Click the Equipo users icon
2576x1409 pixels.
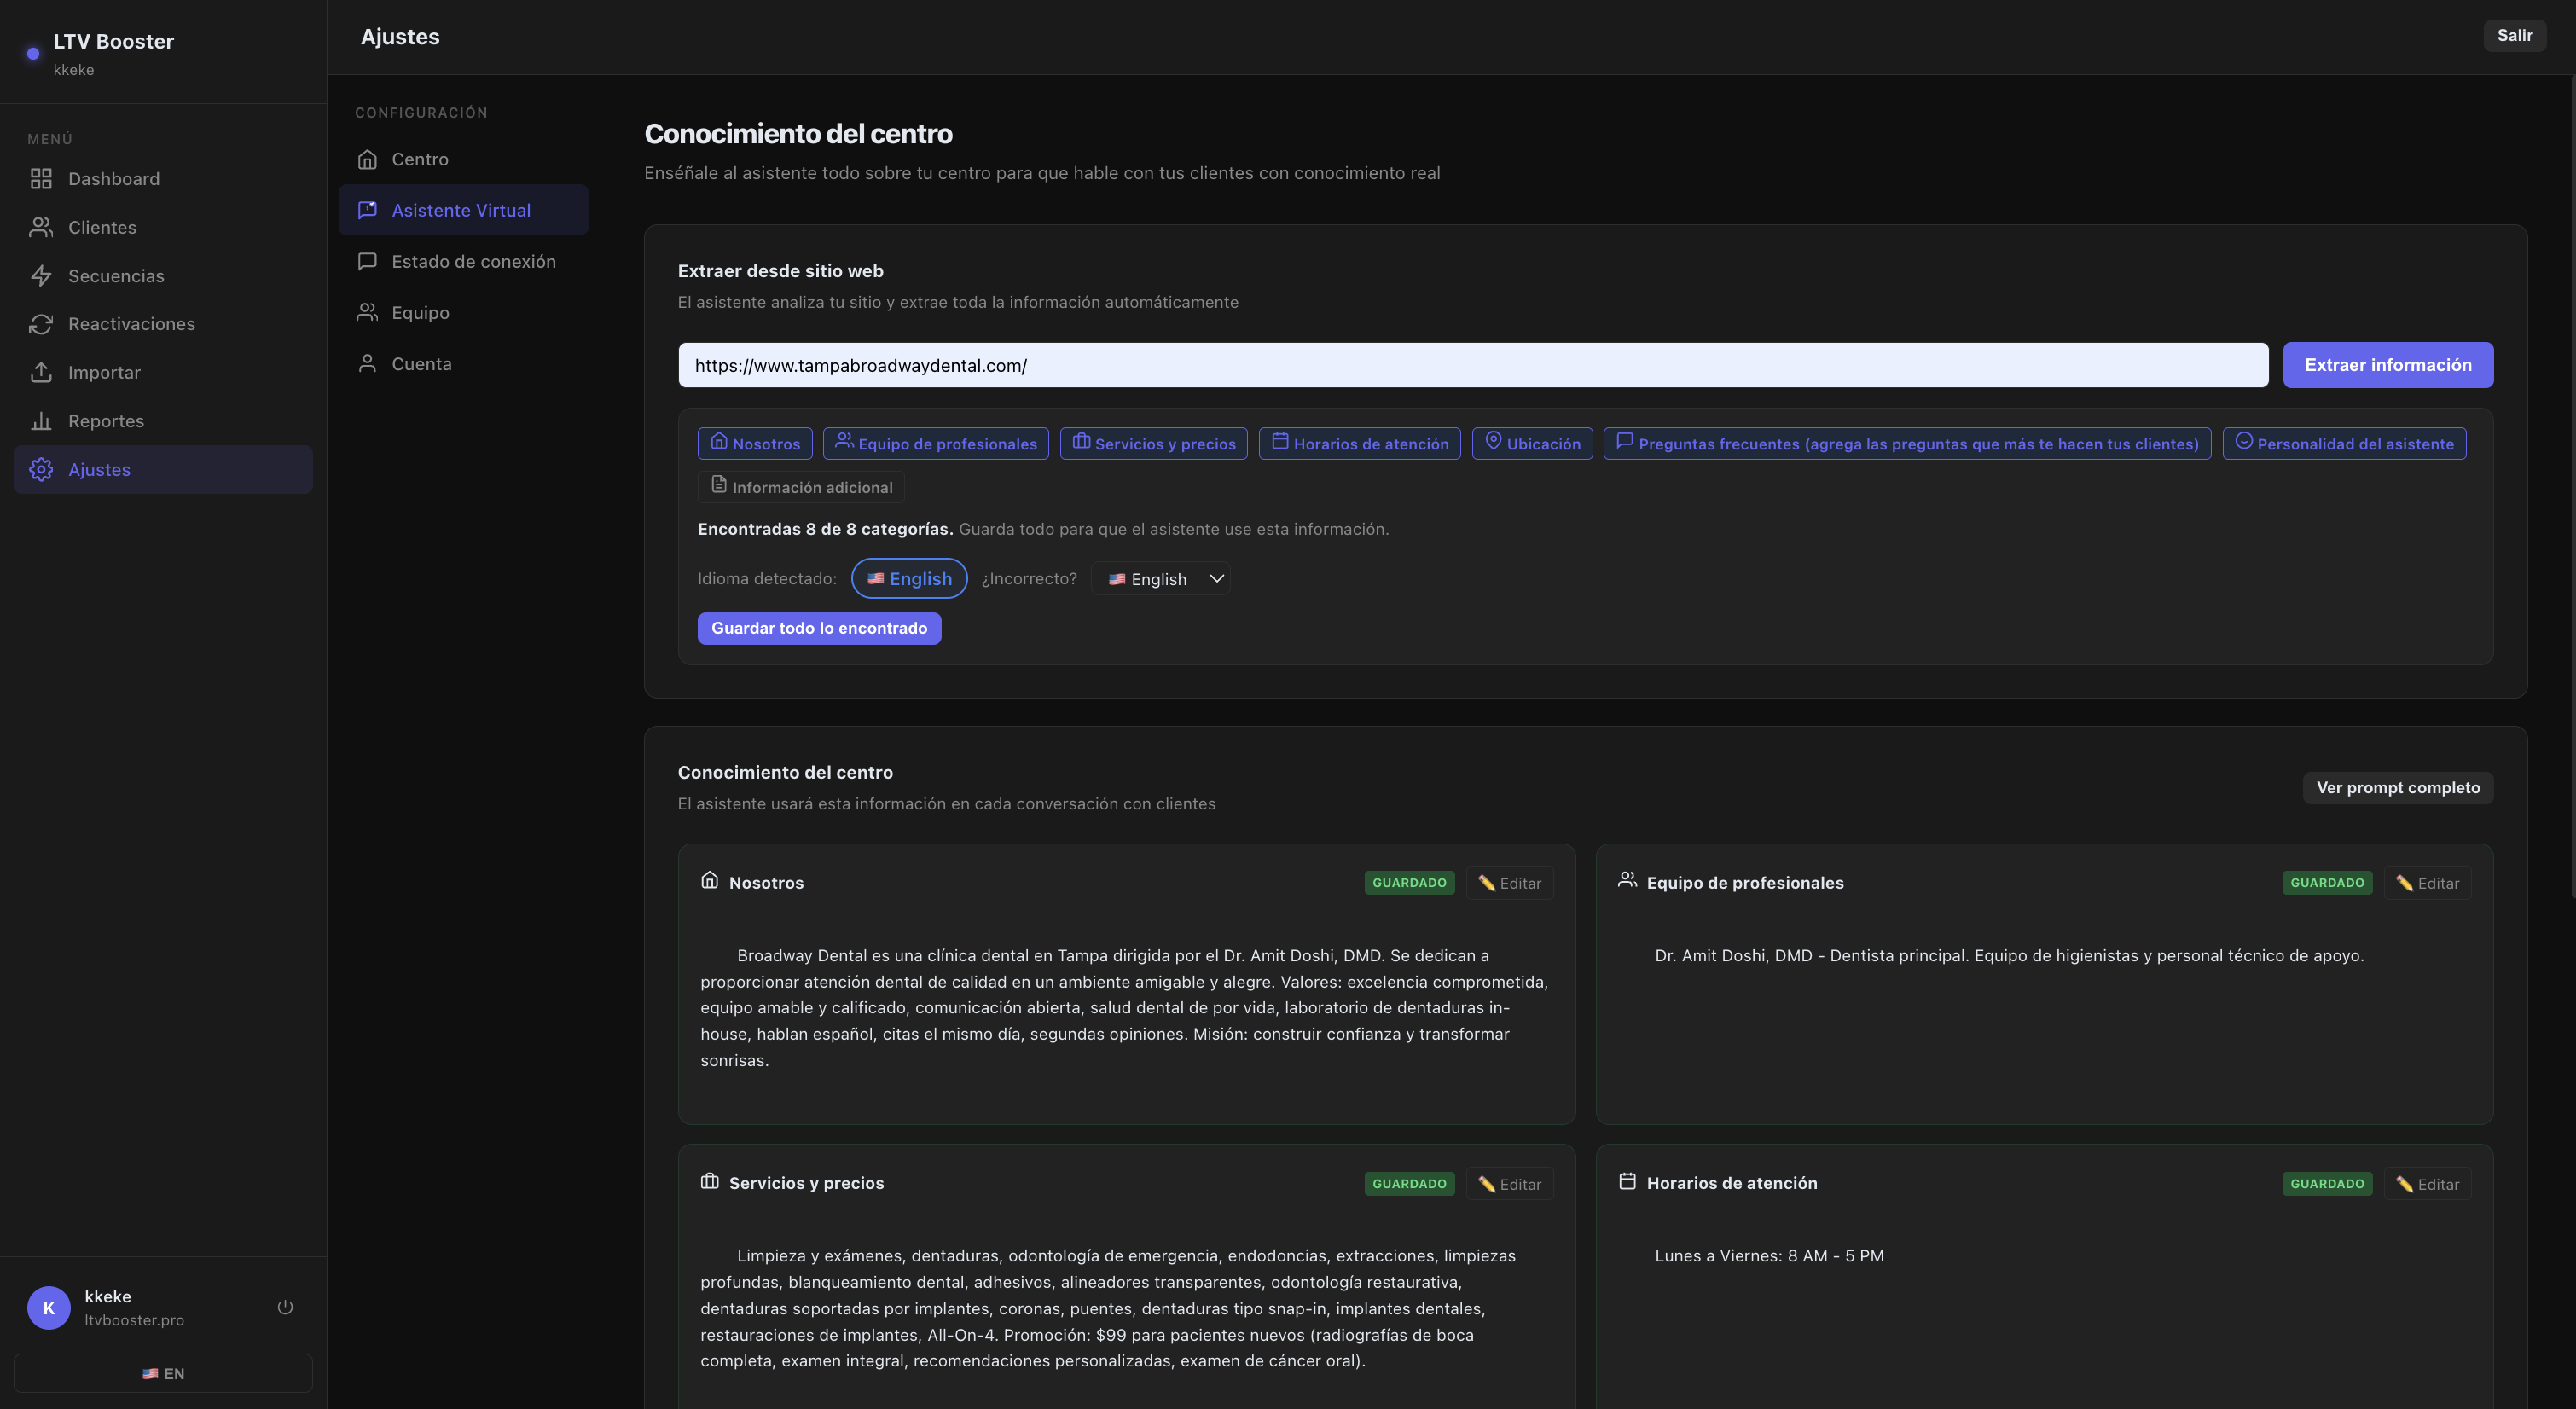click(367, 312)
